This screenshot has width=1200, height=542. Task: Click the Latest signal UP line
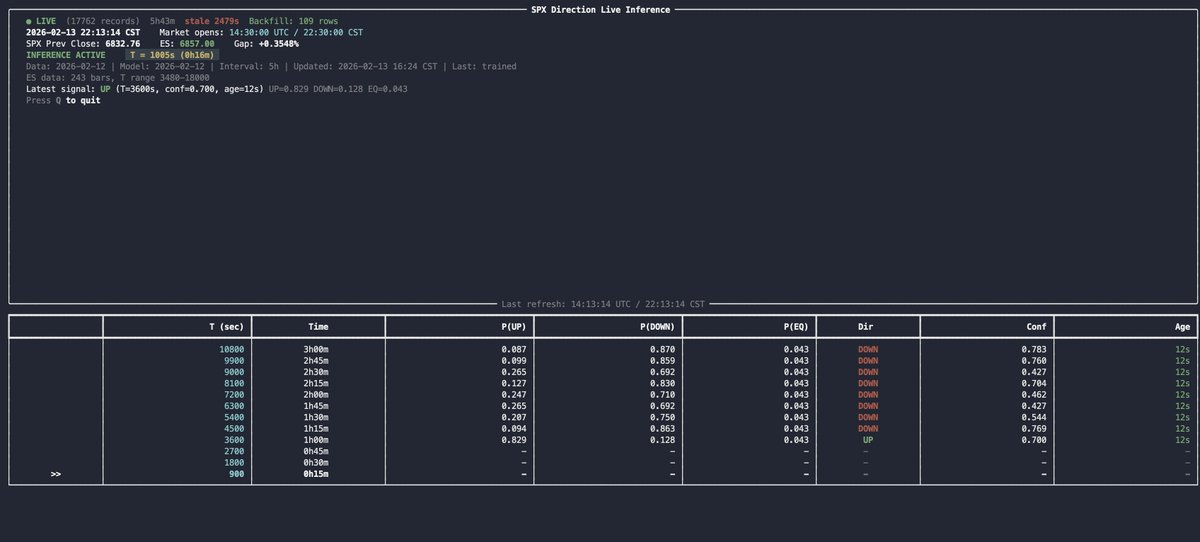(x=217, y=88)
